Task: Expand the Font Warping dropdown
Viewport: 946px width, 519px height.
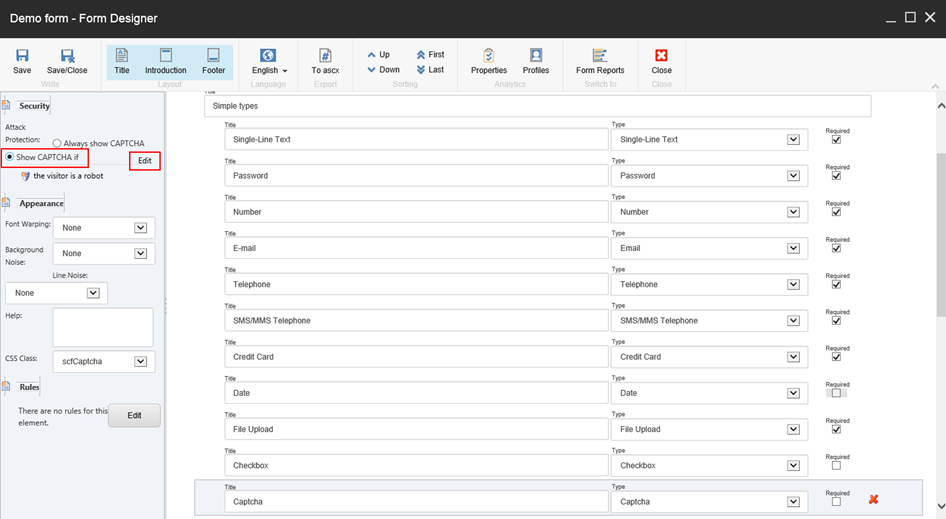Action: pos(140,228)
